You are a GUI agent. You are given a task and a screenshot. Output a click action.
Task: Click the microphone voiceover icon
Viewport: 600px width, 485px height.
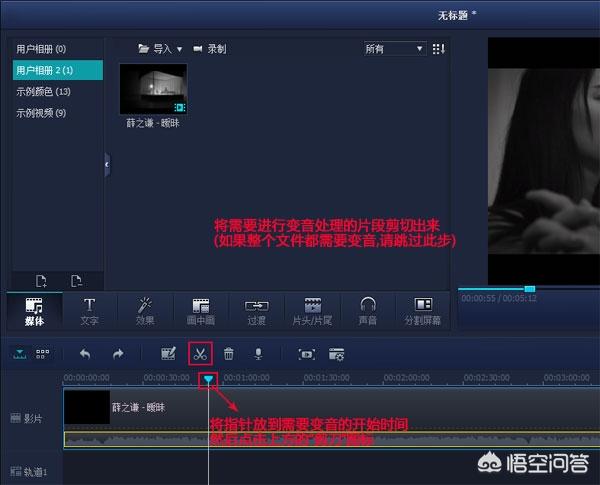click(x=257, y=354)
